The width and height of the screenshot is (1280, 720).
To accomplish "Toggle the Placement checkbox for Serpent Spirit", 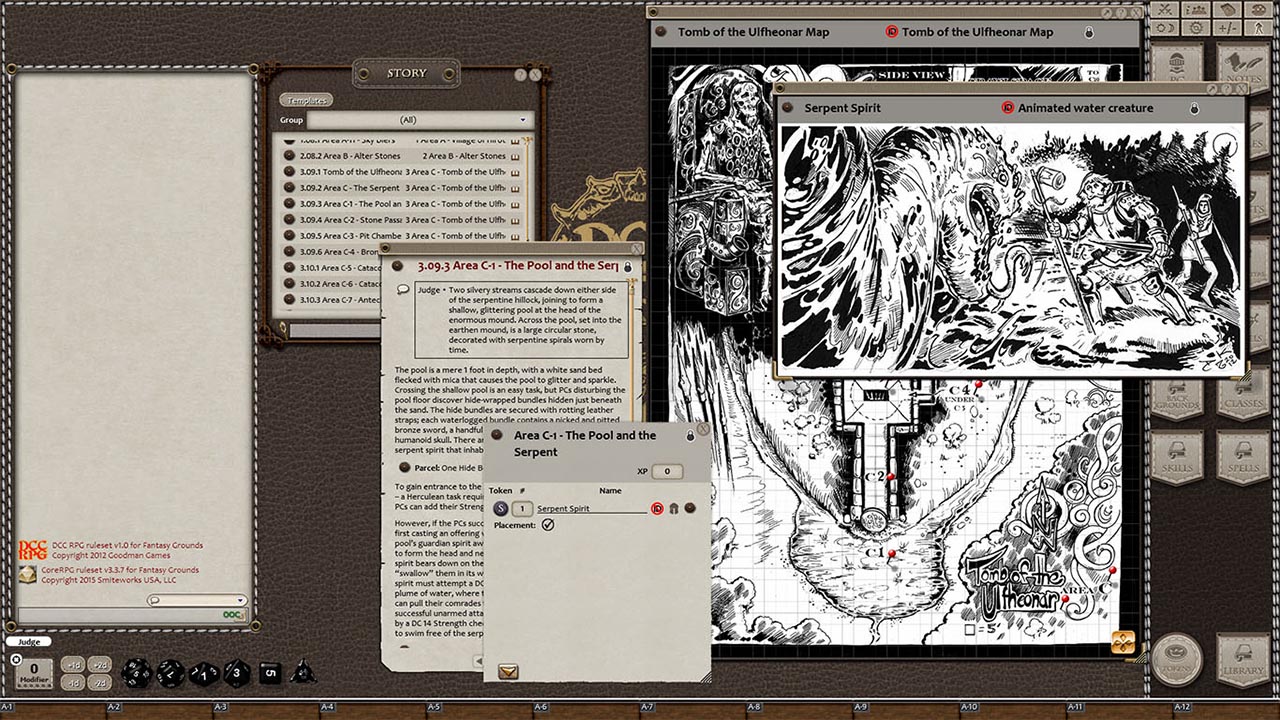I will [548, 525].
